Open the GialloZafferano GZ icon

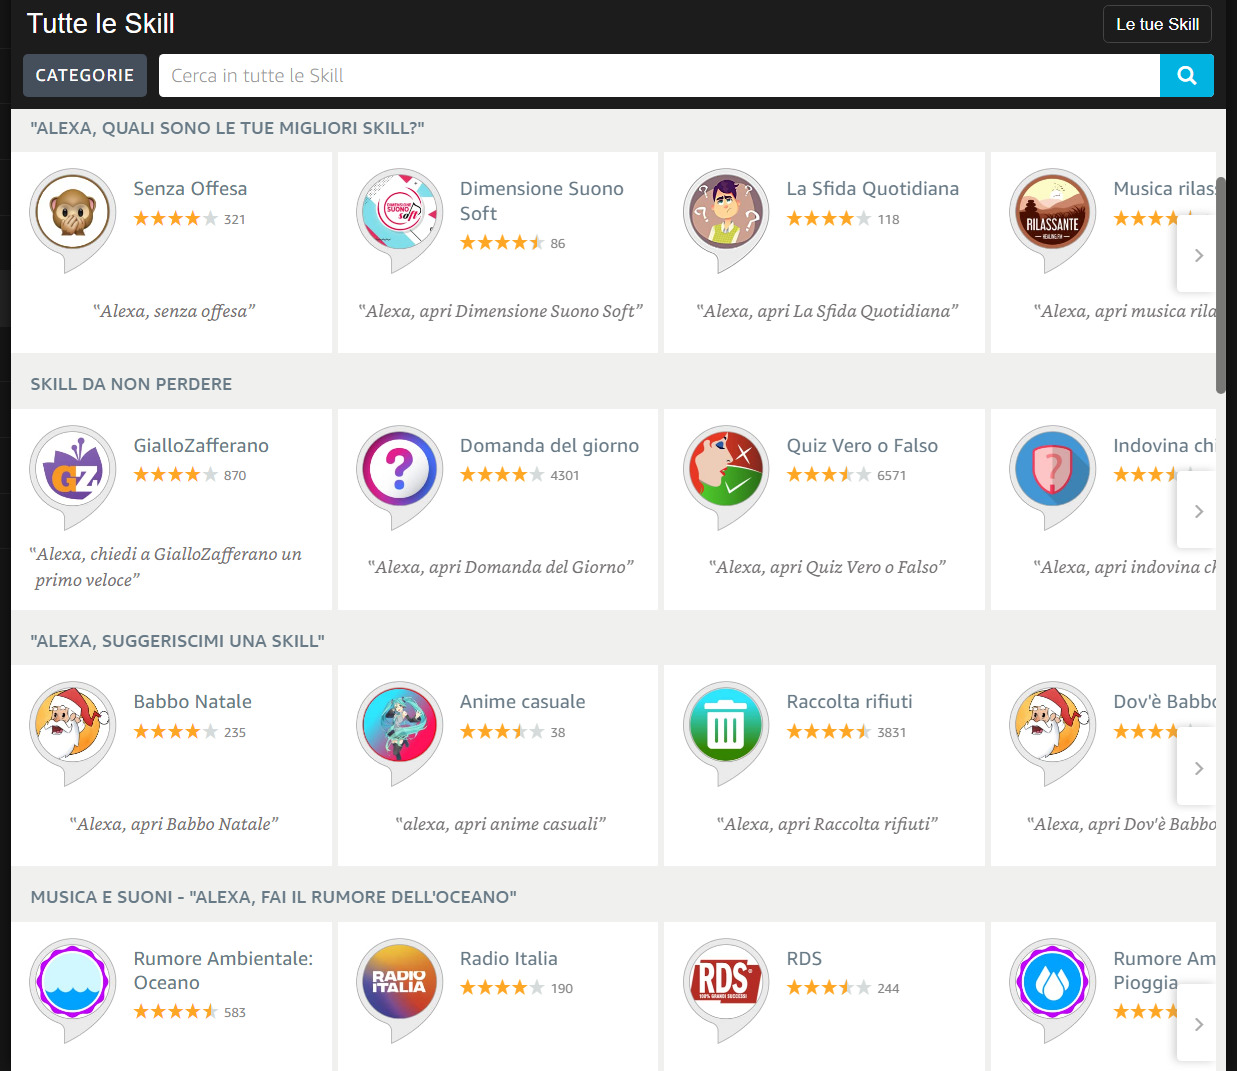(73, 475)
